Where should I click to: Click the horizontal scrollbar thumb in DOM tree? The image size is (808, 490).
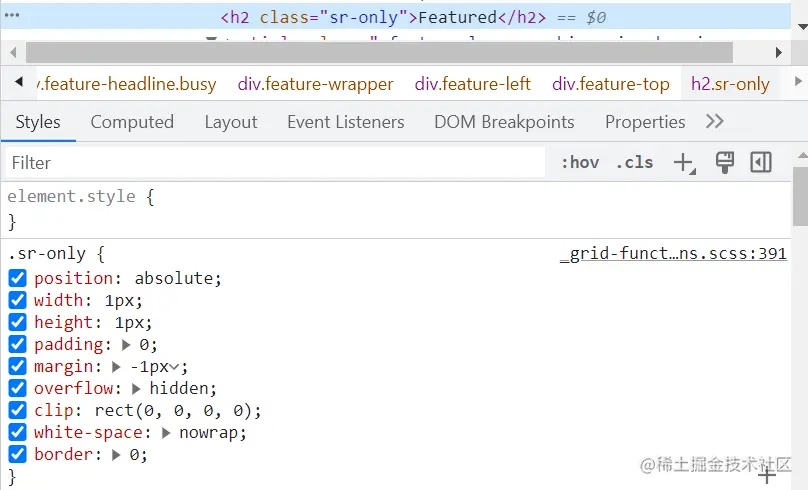tap(379, 53)
